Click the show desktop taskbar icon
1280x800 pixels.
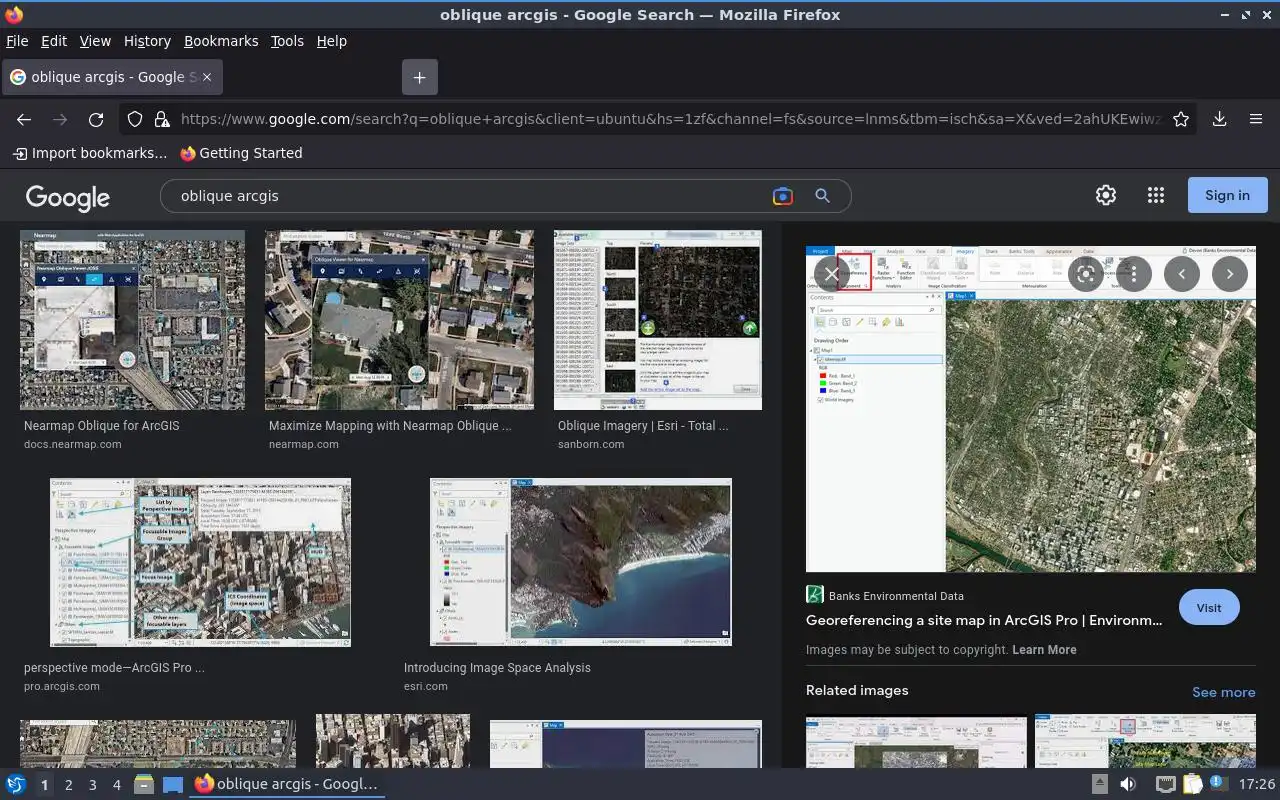(173, 784)
